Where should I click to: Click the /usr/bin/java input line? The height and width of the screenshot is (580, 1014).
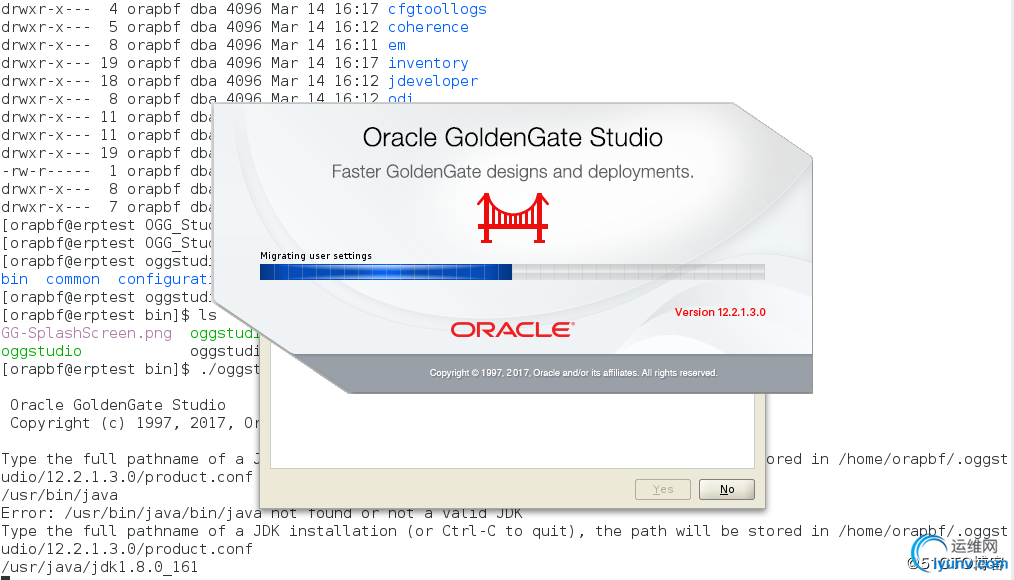coord(59,495)
